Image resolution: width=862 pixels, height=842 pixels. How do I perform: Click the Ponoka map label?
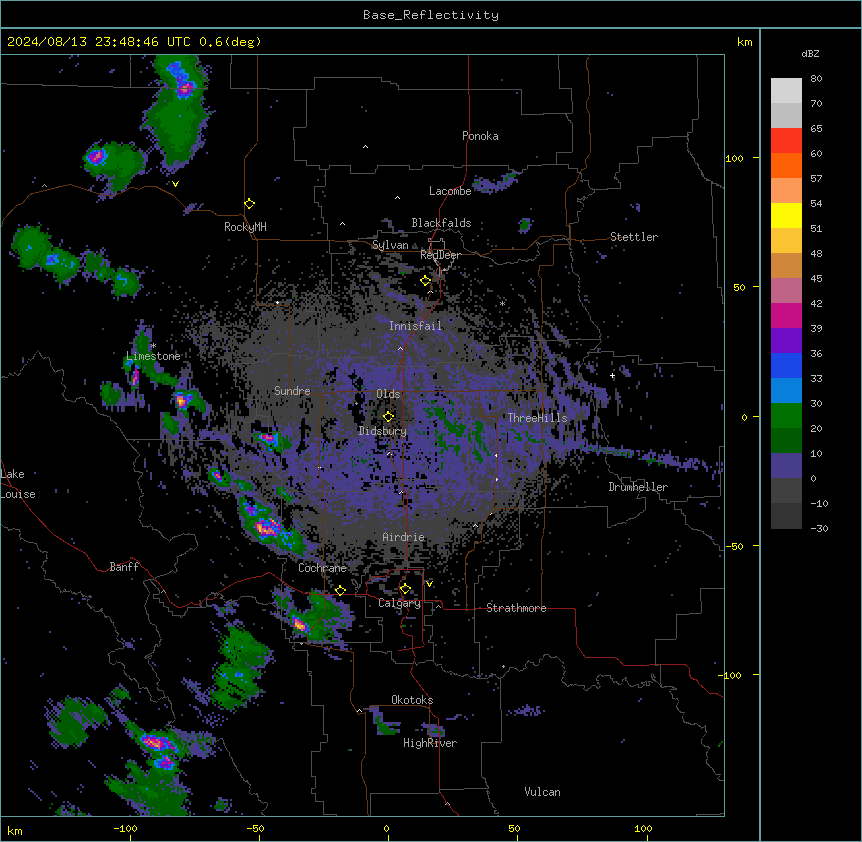pyautogui.click(x=480, y=136)
